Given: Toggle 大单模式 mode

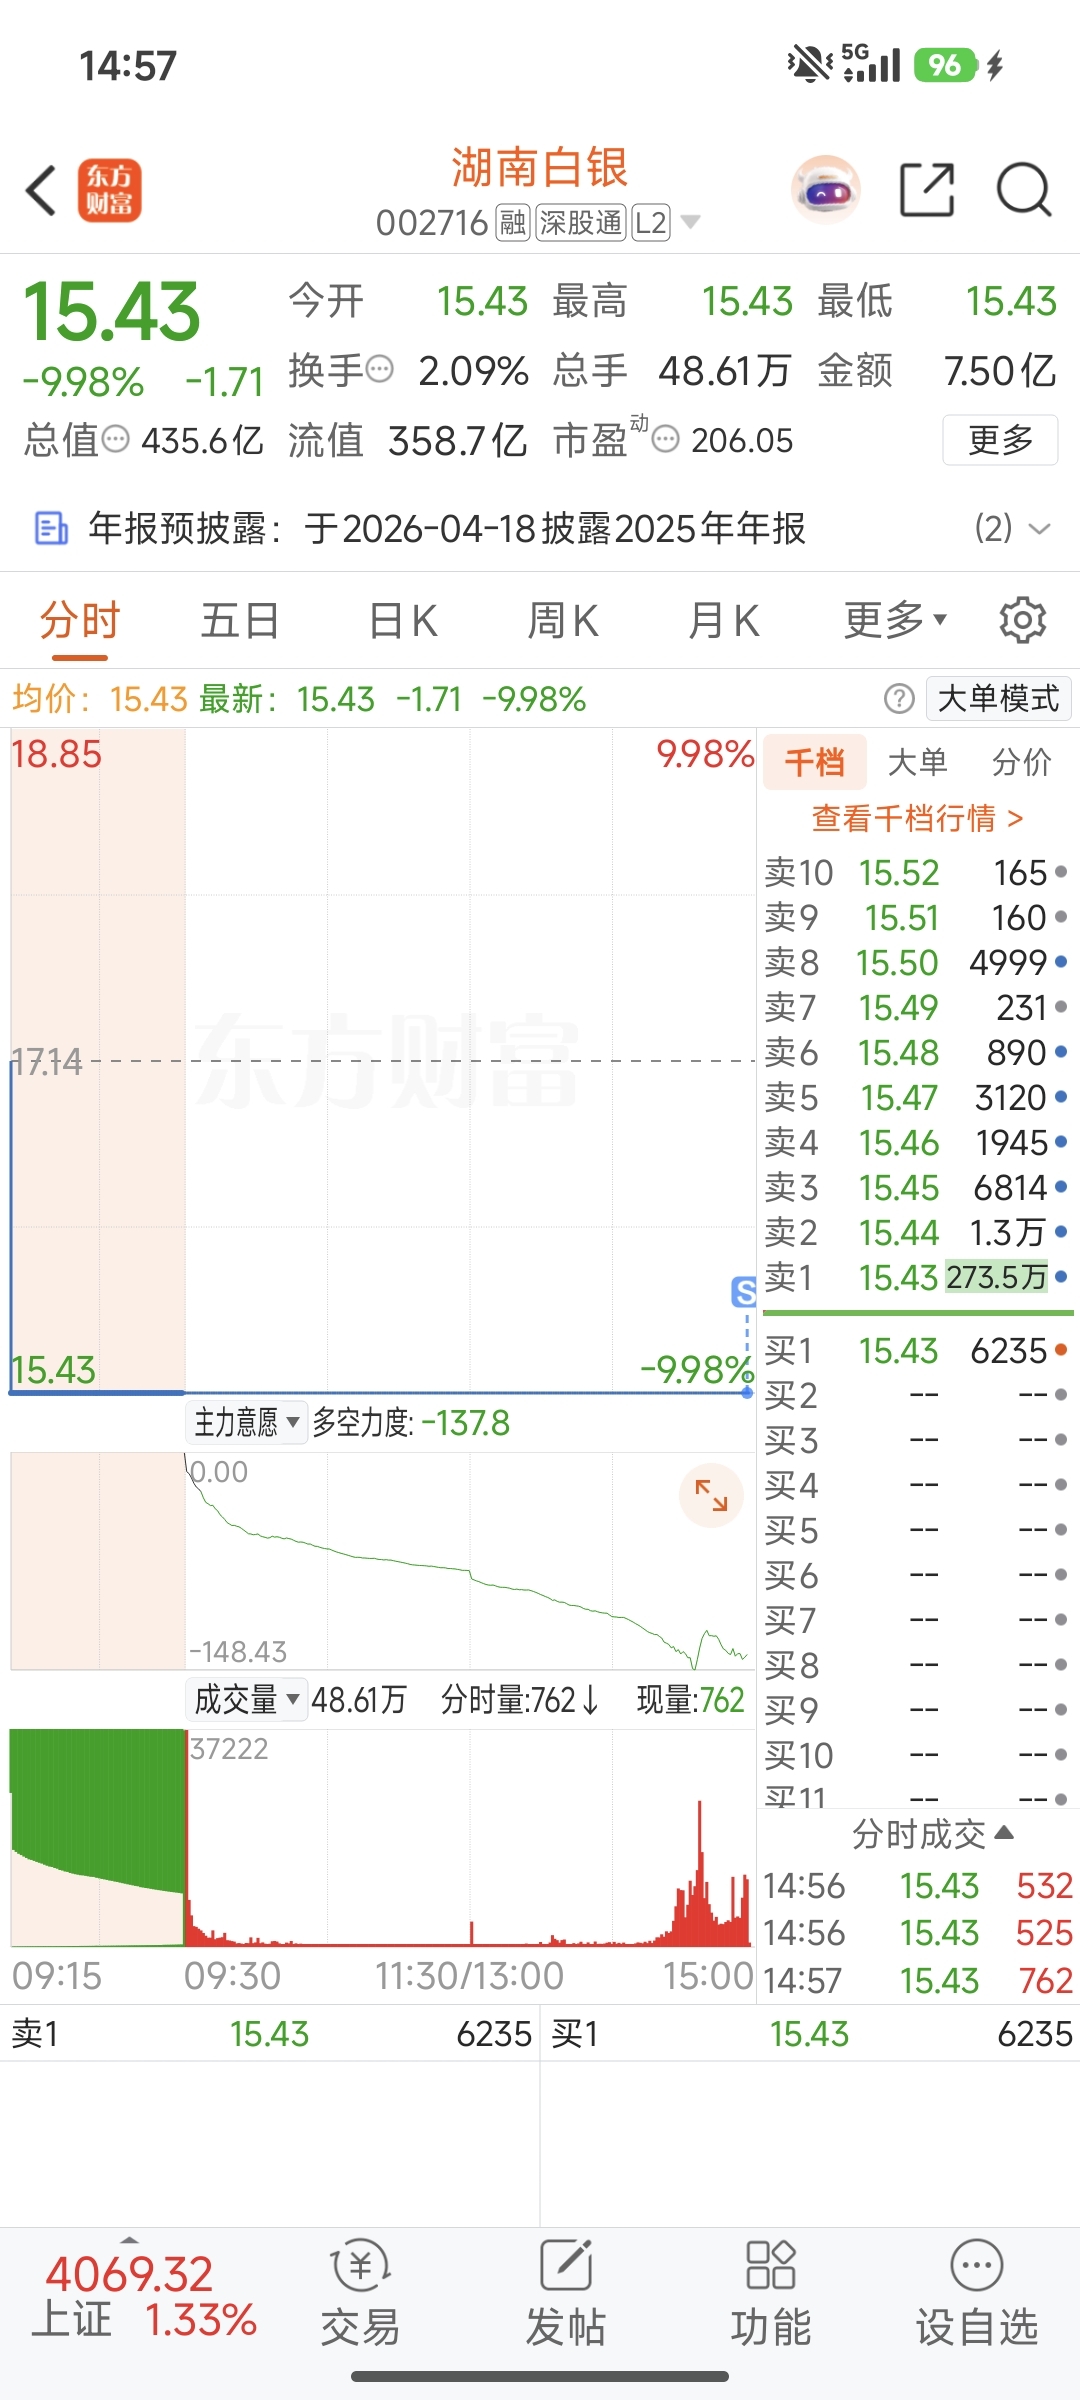Looking at the screenshot, I should pyautogui.click(x=997, y=699).
